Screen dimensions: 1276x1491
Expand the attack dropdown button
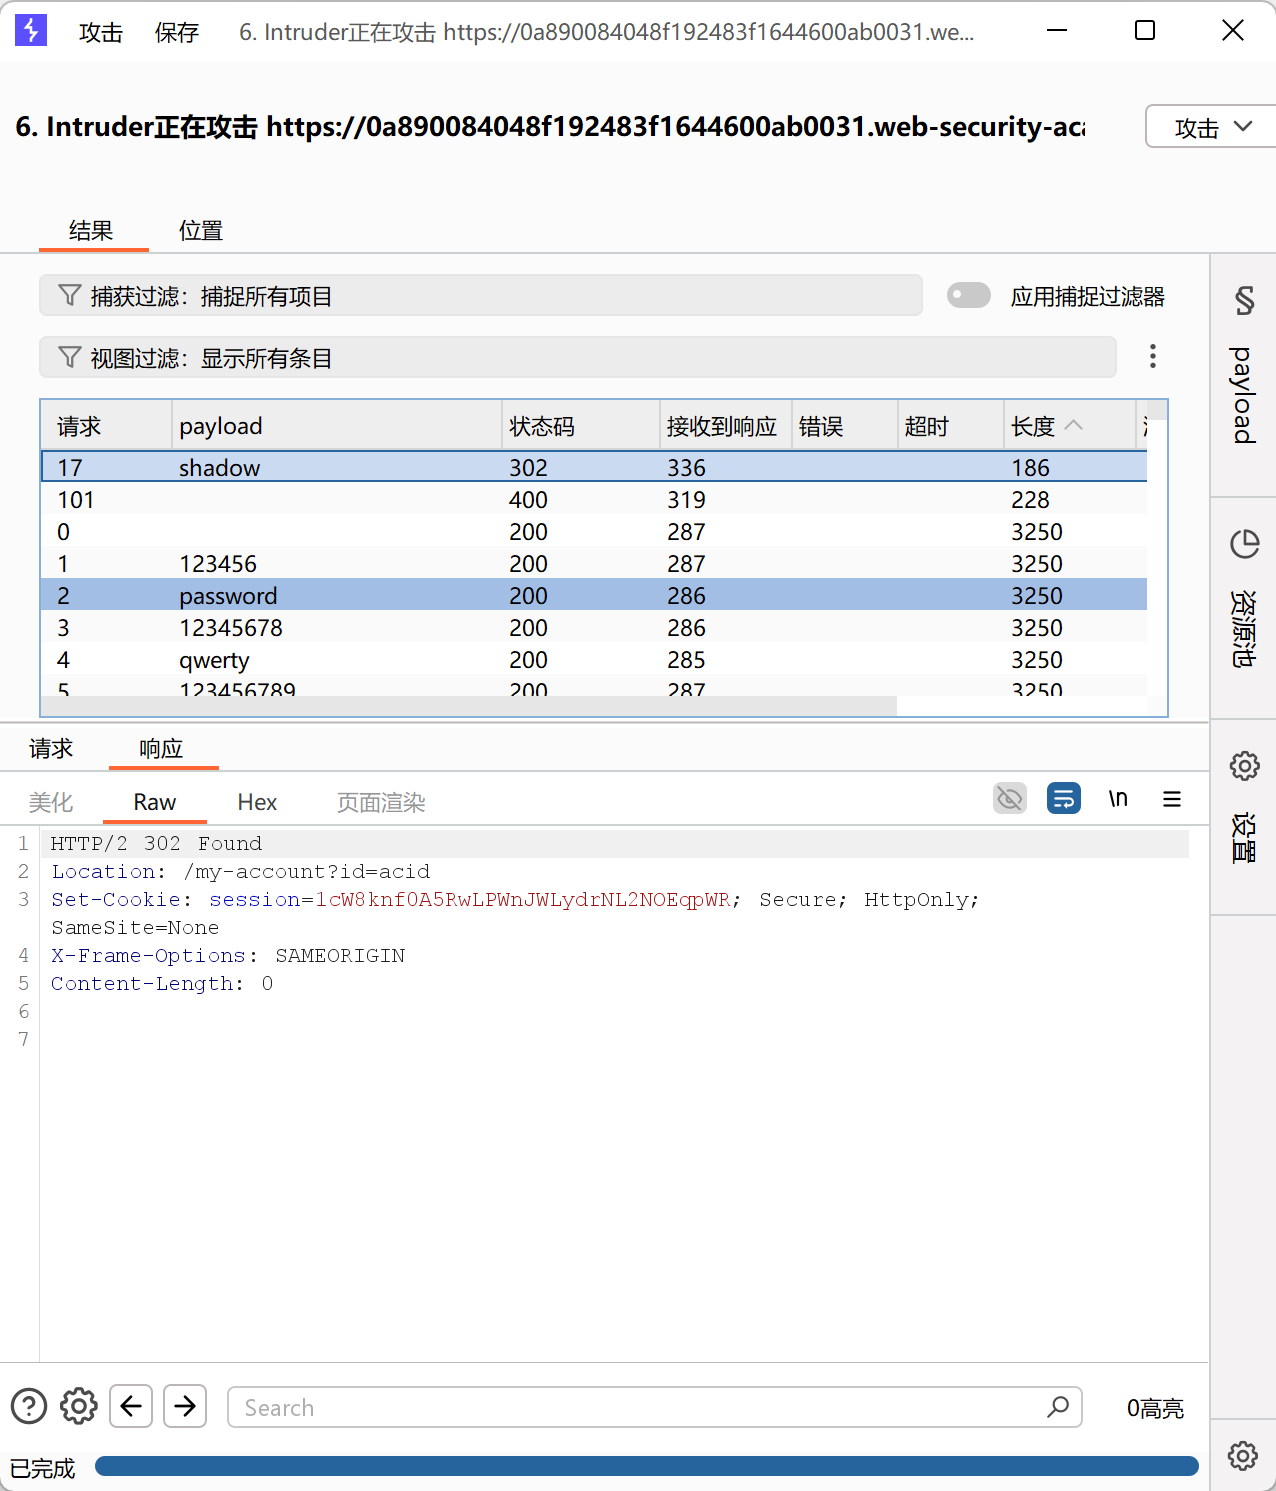pyautogui.click(x=1212, y=127)
